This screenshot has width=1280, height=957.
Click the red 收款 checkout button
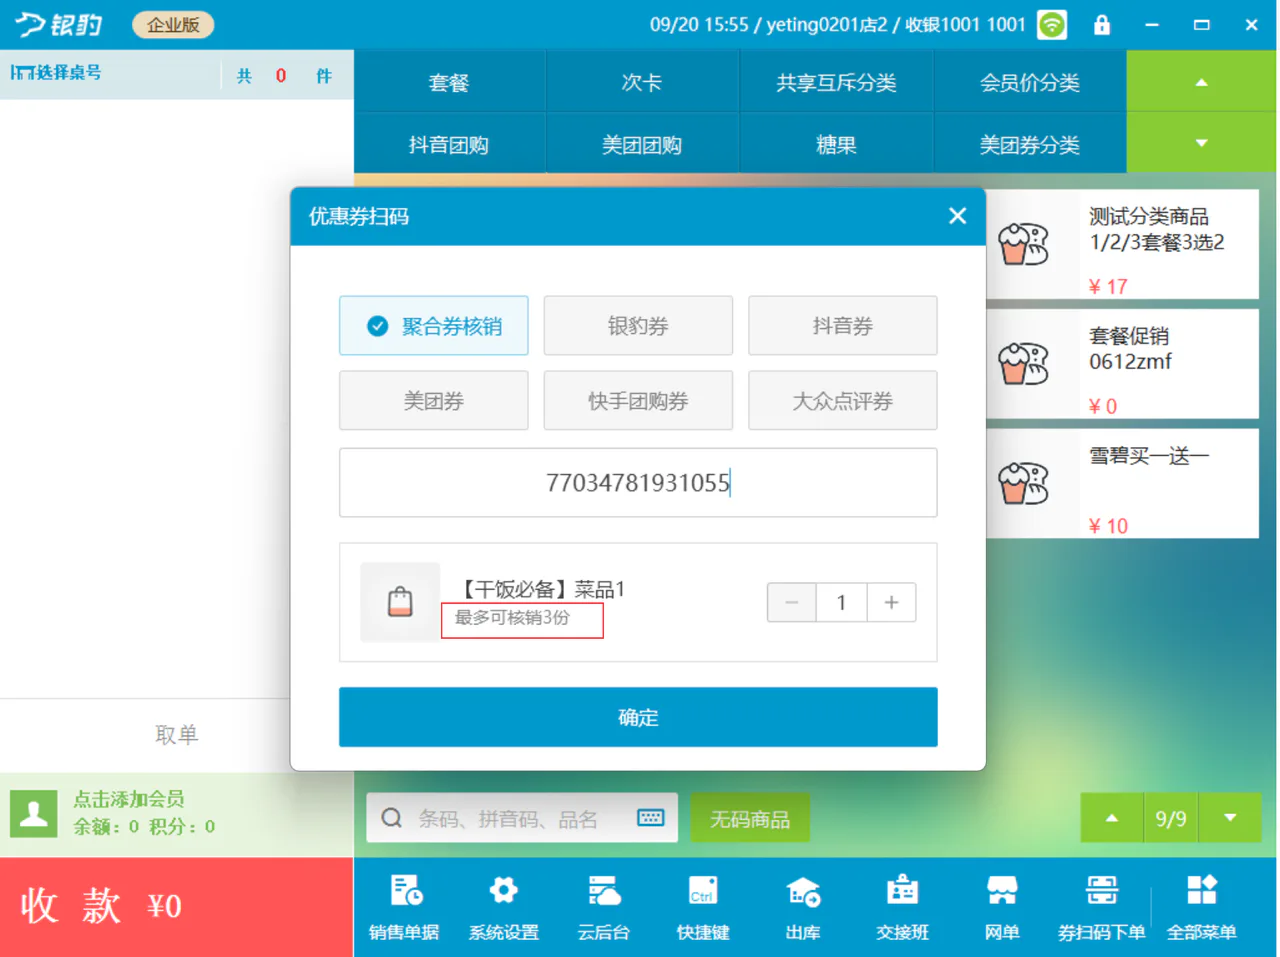point(177,906)
